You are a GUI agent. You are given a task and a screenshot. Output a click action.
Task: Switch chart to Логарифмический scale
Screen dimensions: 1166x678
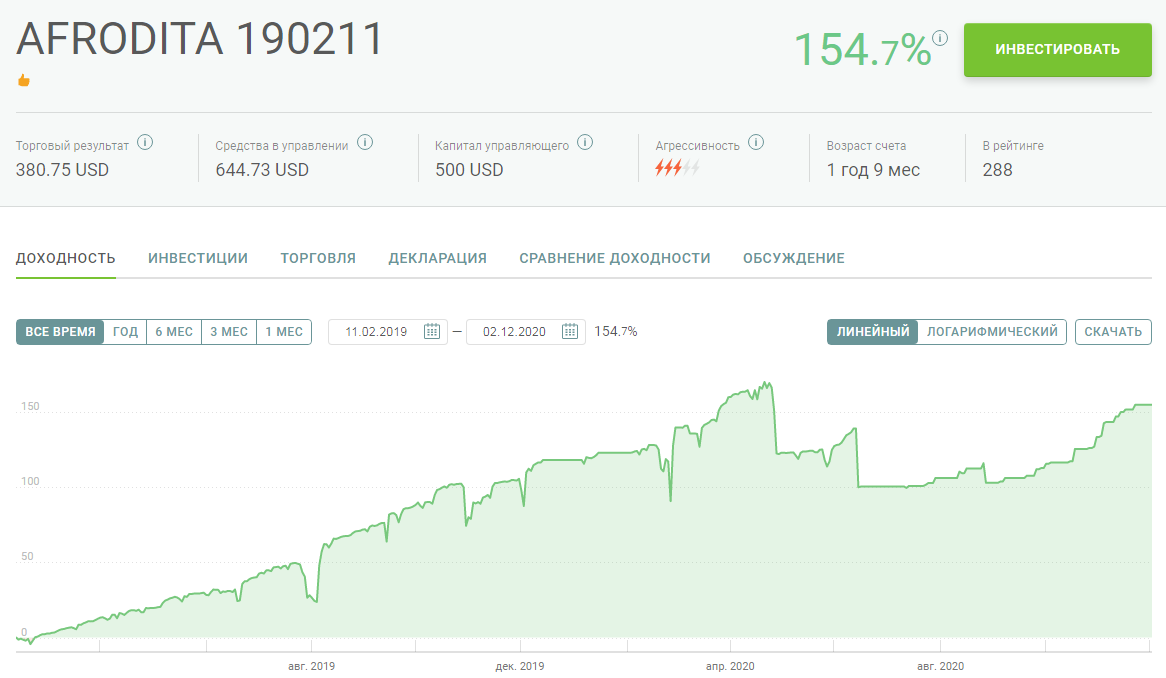point(992,332)
